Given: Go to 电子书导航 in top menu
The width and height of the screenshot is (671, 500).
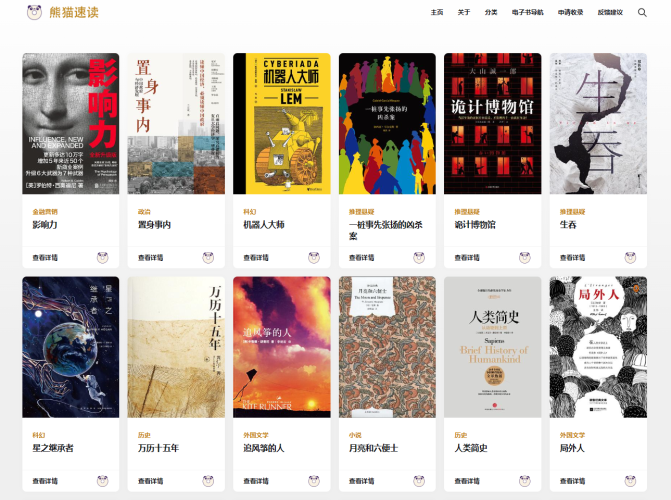Looking at the screenshot, I should 528,12.
